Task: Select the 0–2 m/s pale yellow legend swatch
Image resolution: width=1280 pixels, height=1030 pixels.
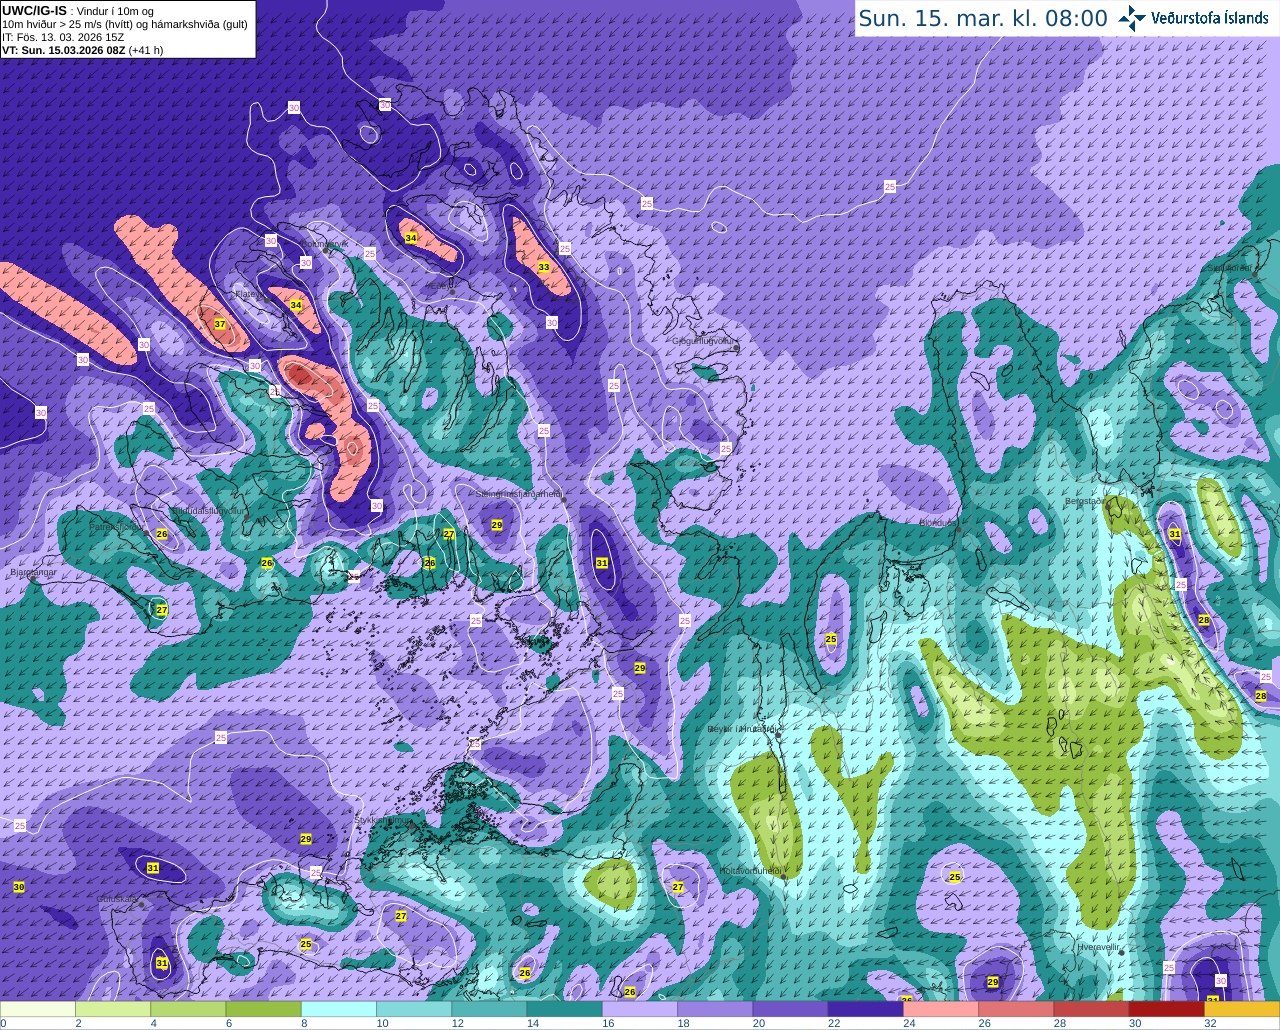Action: click(x=38, y=1009)
